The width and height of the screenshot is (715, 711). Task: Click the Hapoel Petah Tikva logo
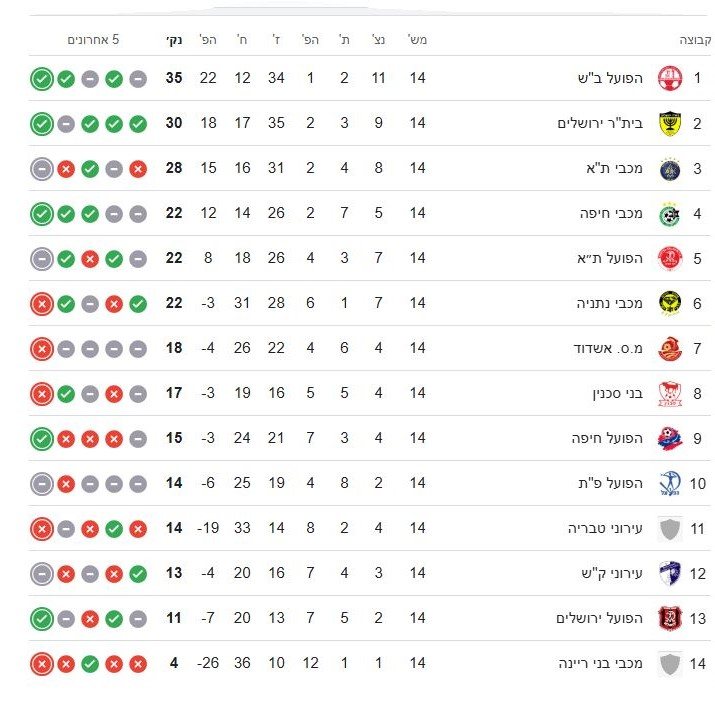[669, 483]
